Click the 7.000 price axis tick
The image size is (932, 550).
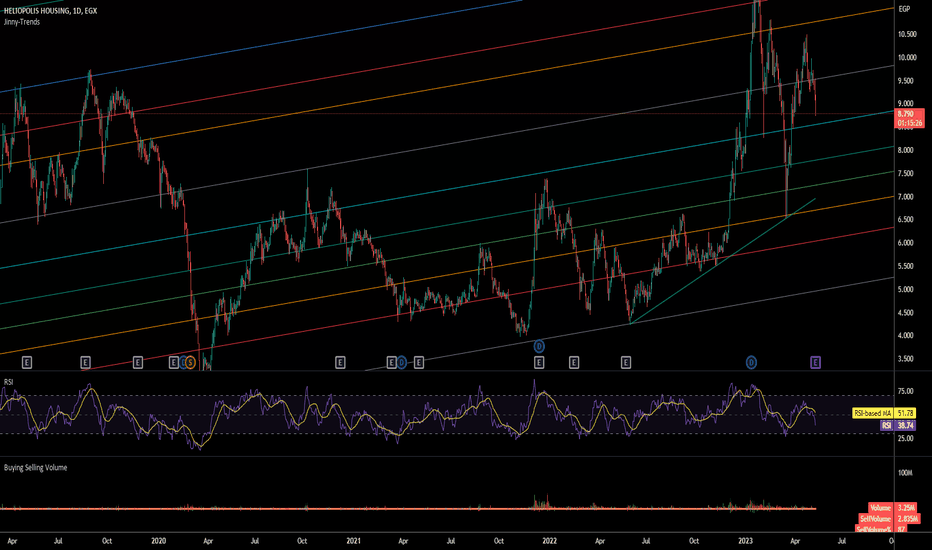[906, 197]
